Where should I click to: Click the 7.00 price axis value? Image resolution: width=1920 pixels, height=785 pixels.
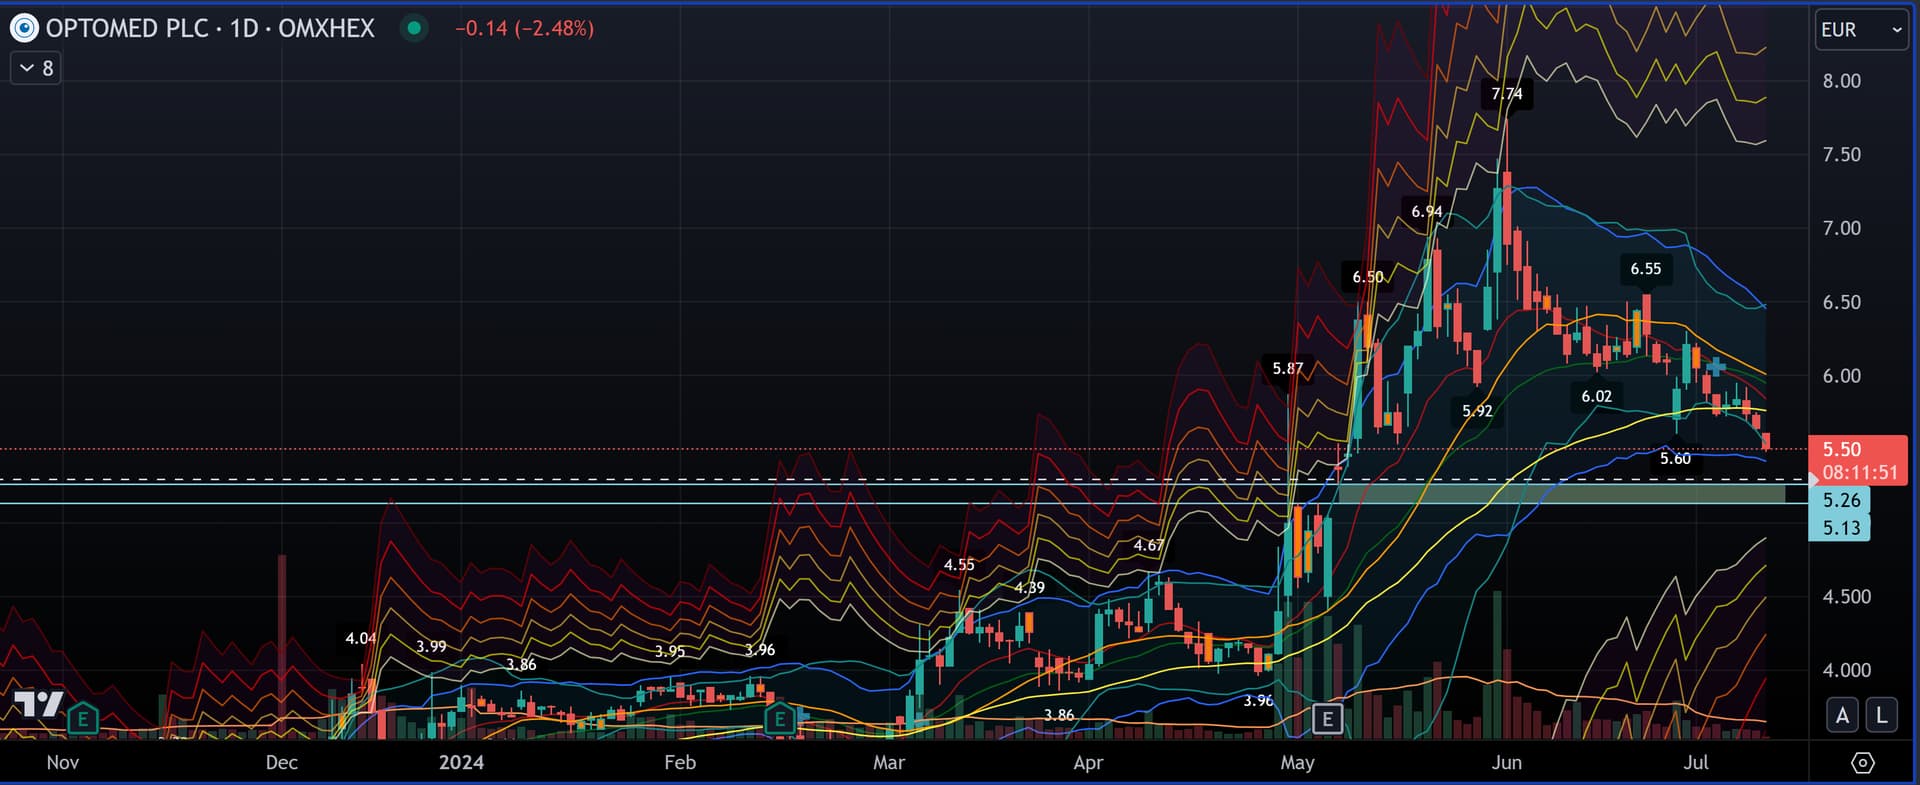click(1841, 228)
